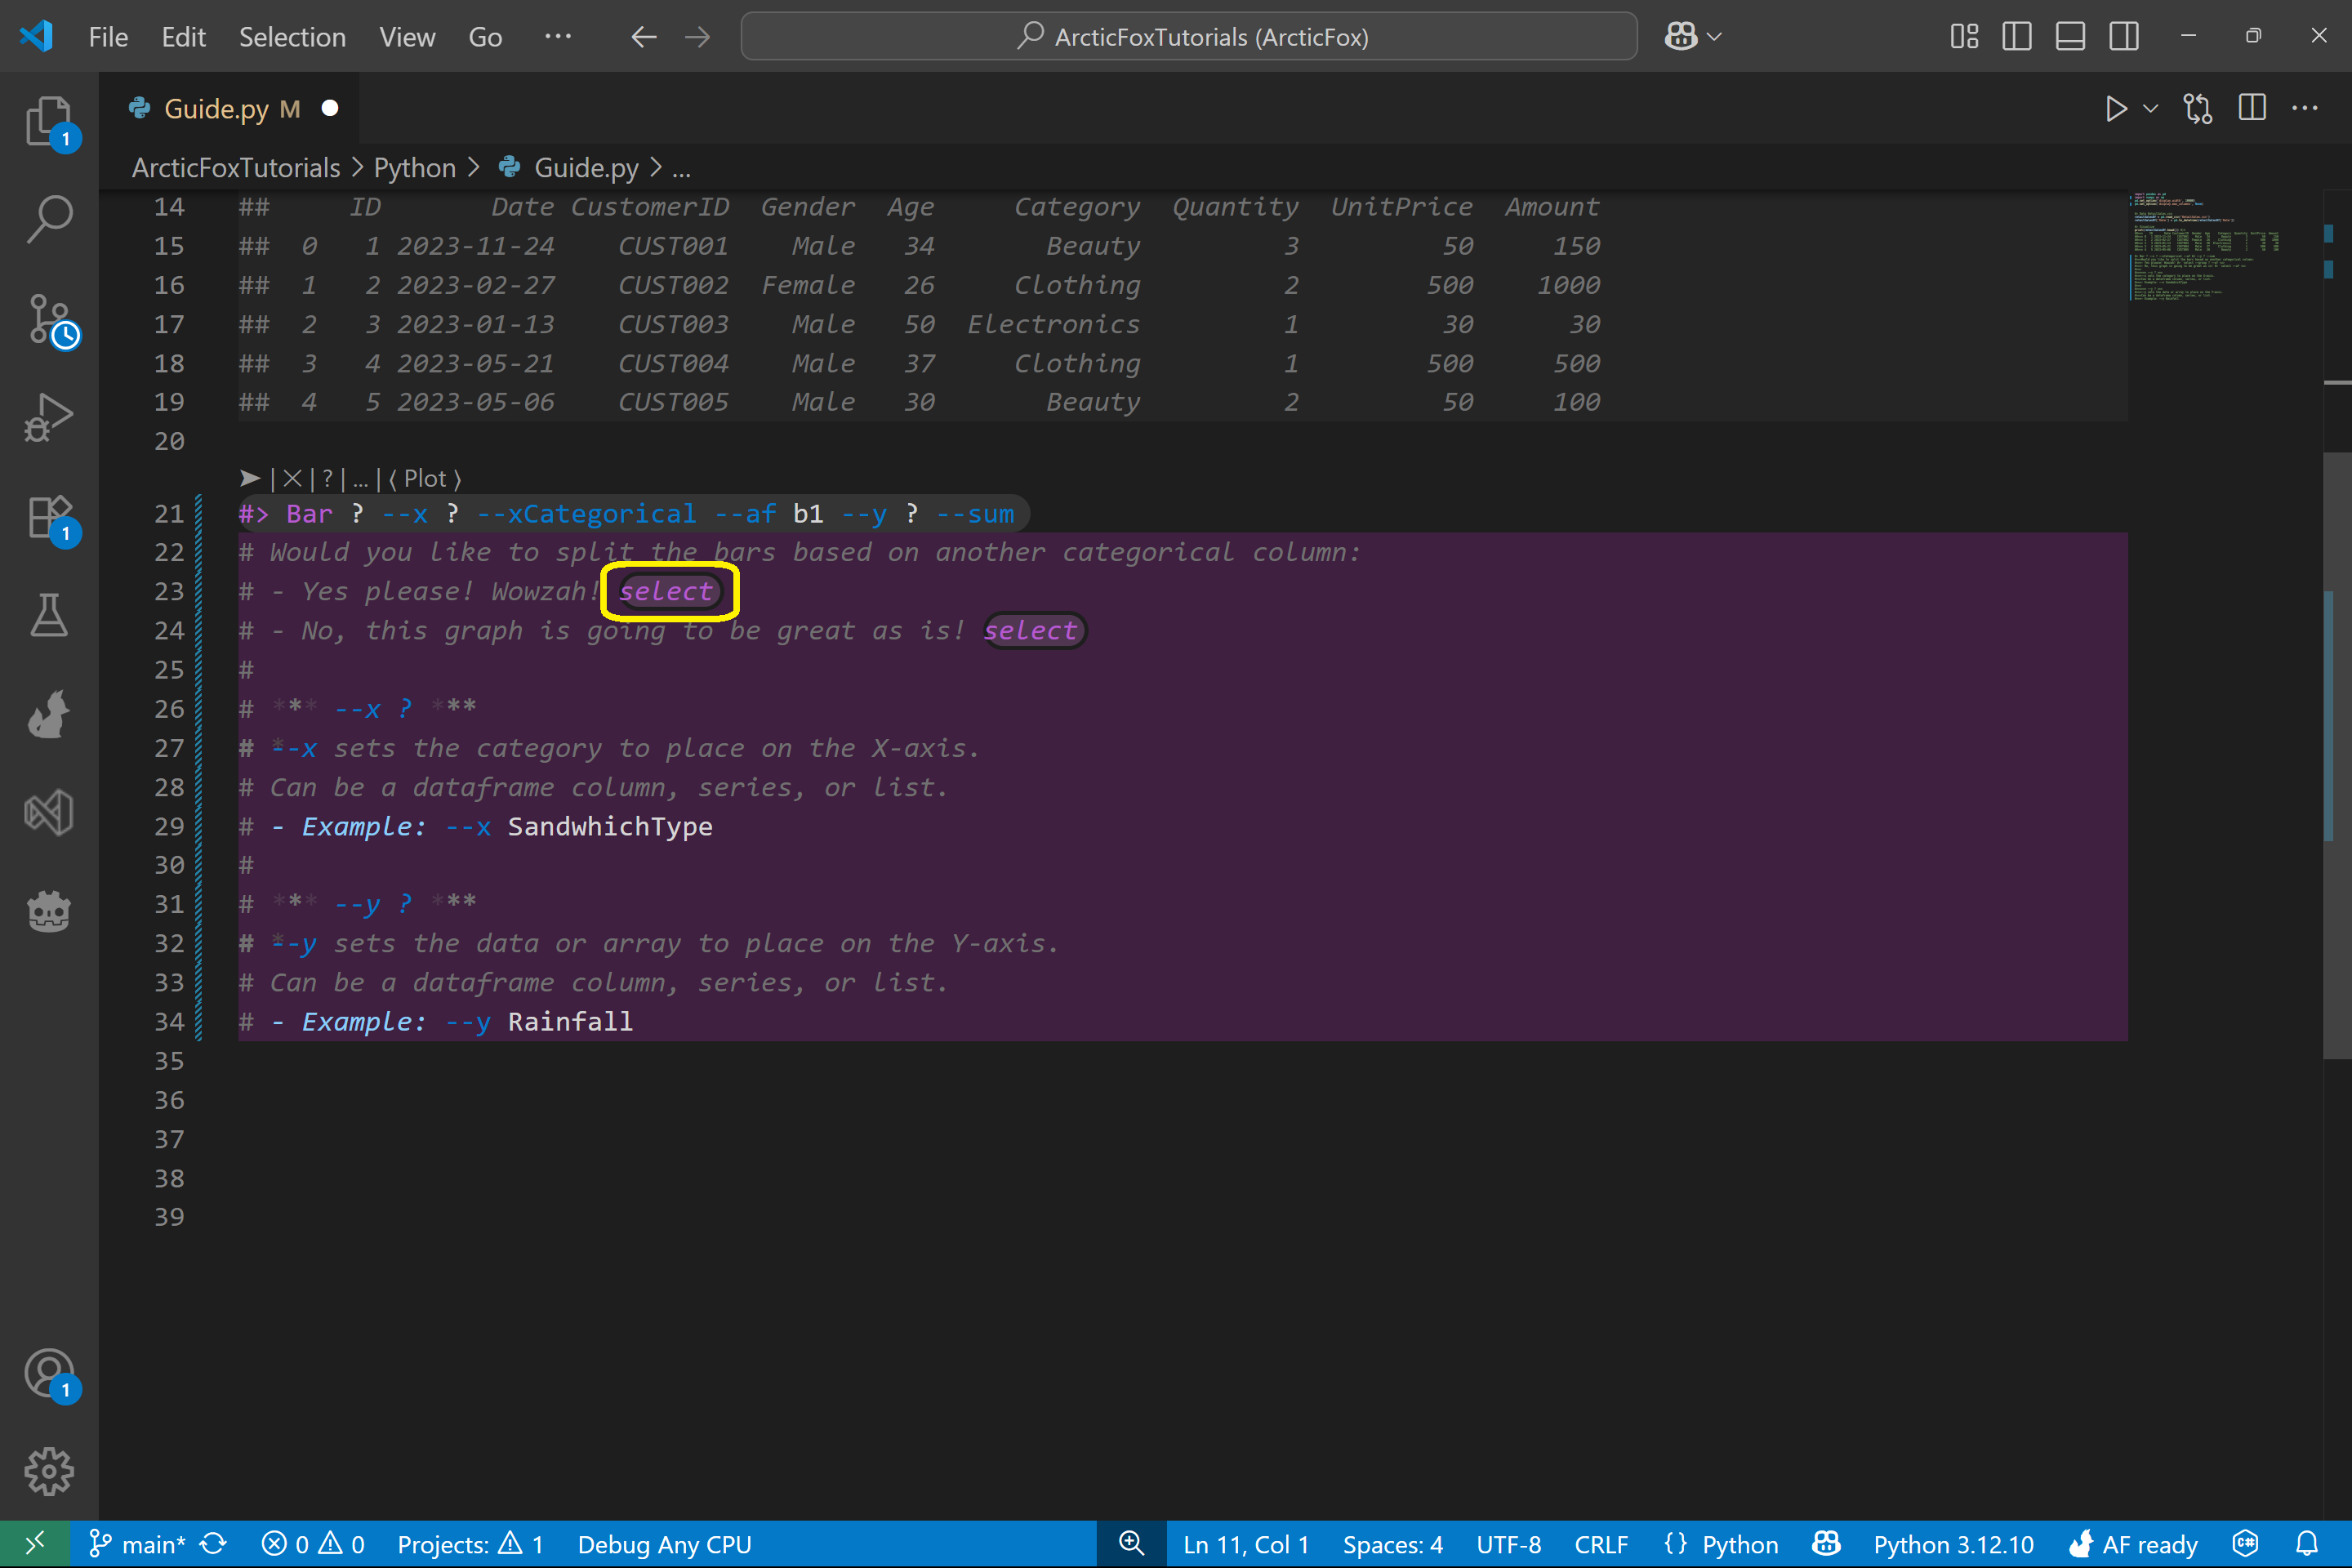Open the Accounts menu

[x=49, y=1373]
